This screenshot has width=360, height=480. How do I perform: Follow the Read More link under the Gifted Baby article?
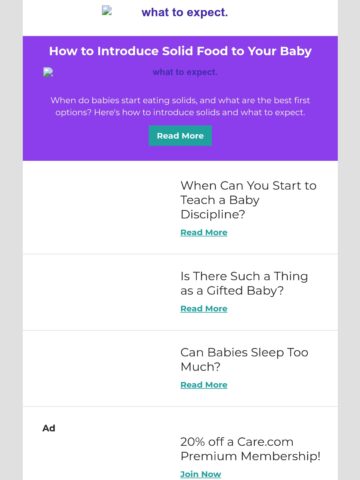tap(204, 308)
